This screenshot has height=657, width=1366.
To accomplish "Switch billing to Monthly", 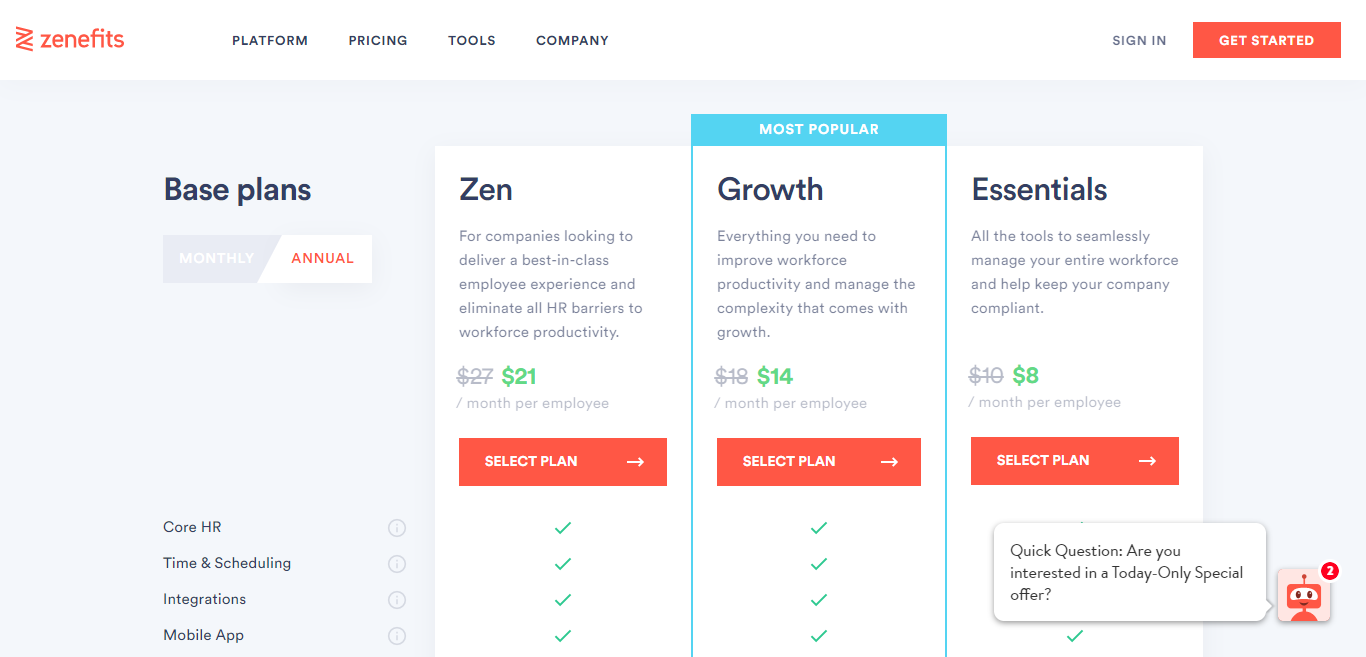I will point(216,258).
